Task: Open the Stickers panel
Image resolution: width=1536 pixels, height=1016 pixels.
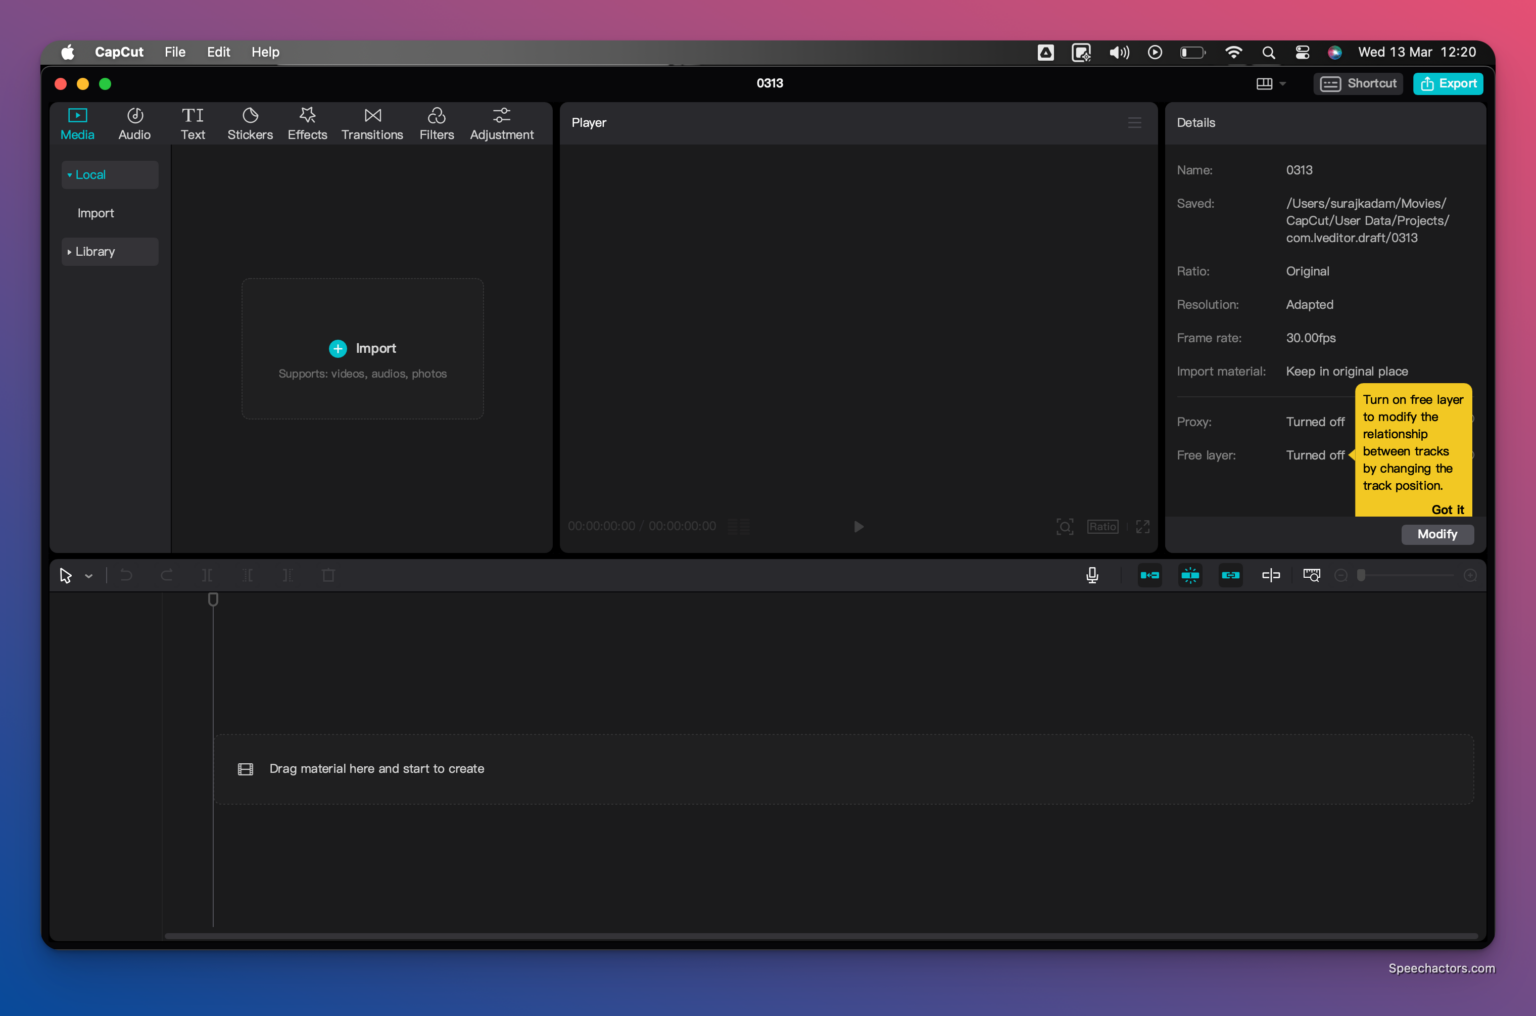Action: point(250,122)
